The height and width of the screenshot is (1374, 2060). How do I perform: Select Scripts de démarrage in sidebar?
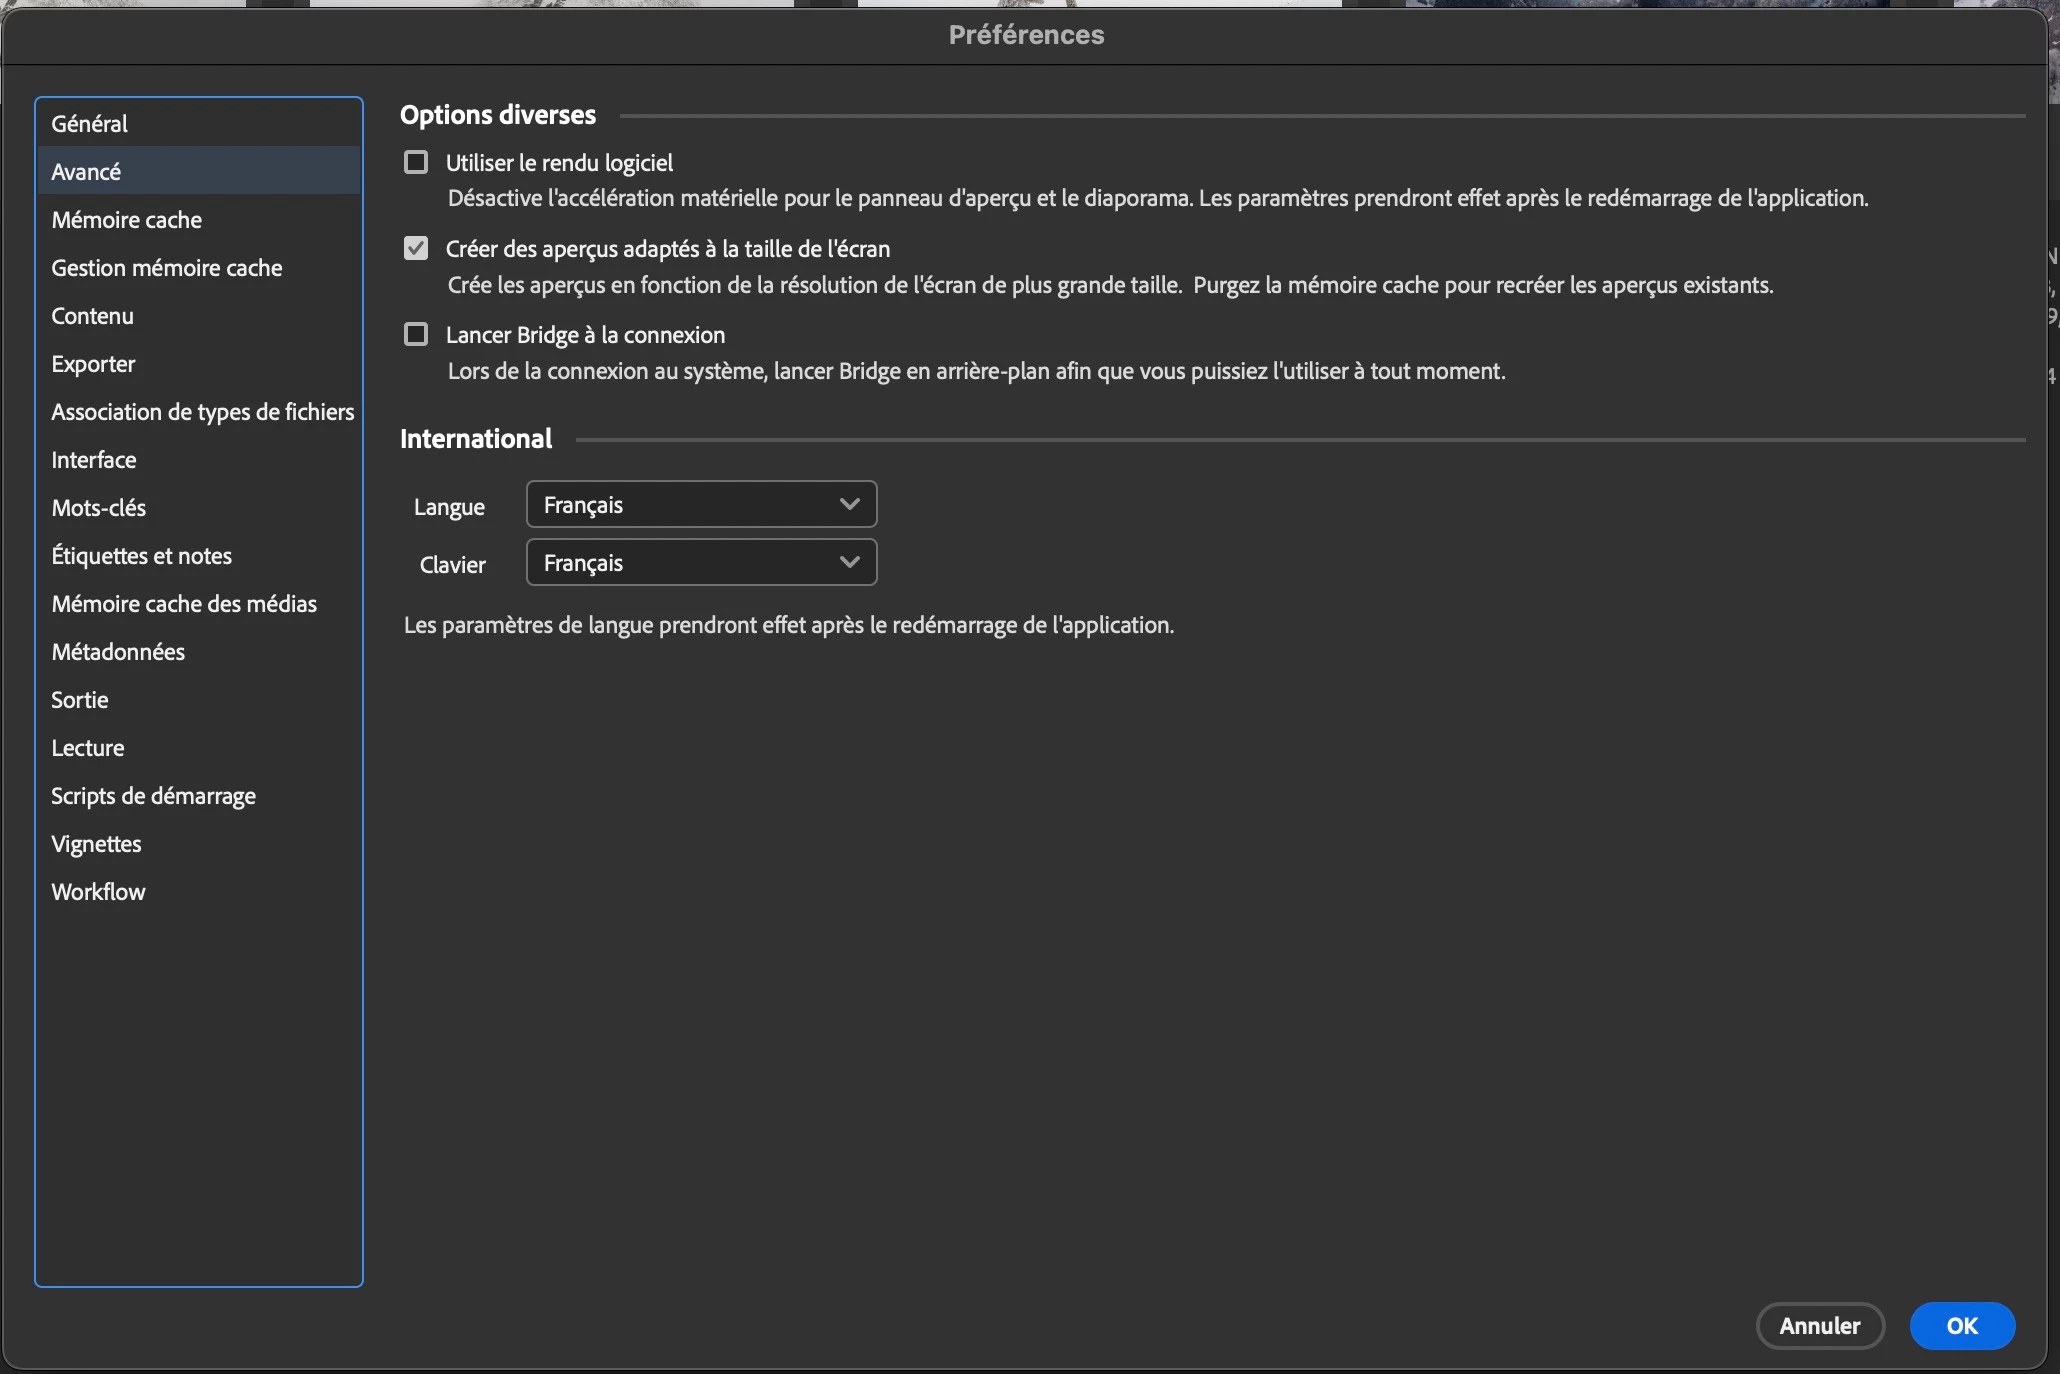pyautogui.click(x=154, y=796)
